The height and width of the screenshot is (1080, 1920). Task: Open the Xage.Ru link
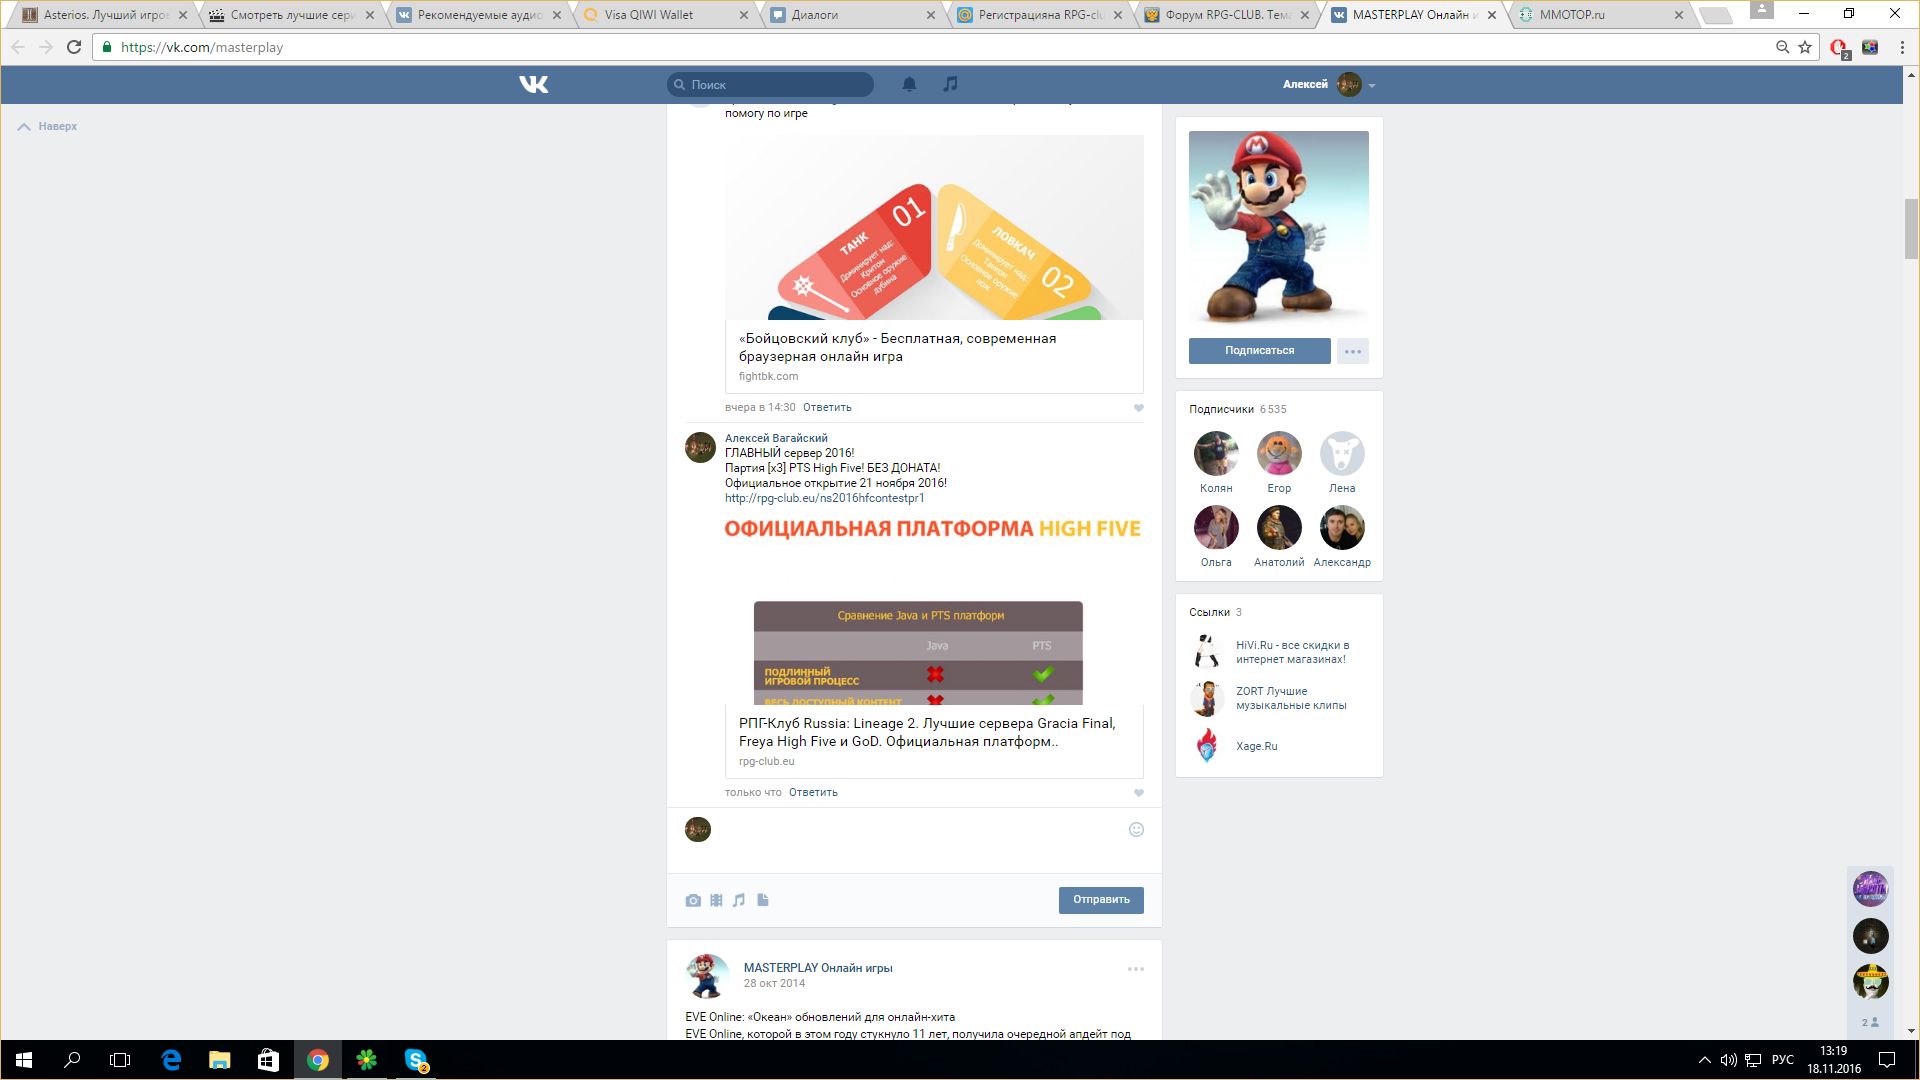point(1257,746)
